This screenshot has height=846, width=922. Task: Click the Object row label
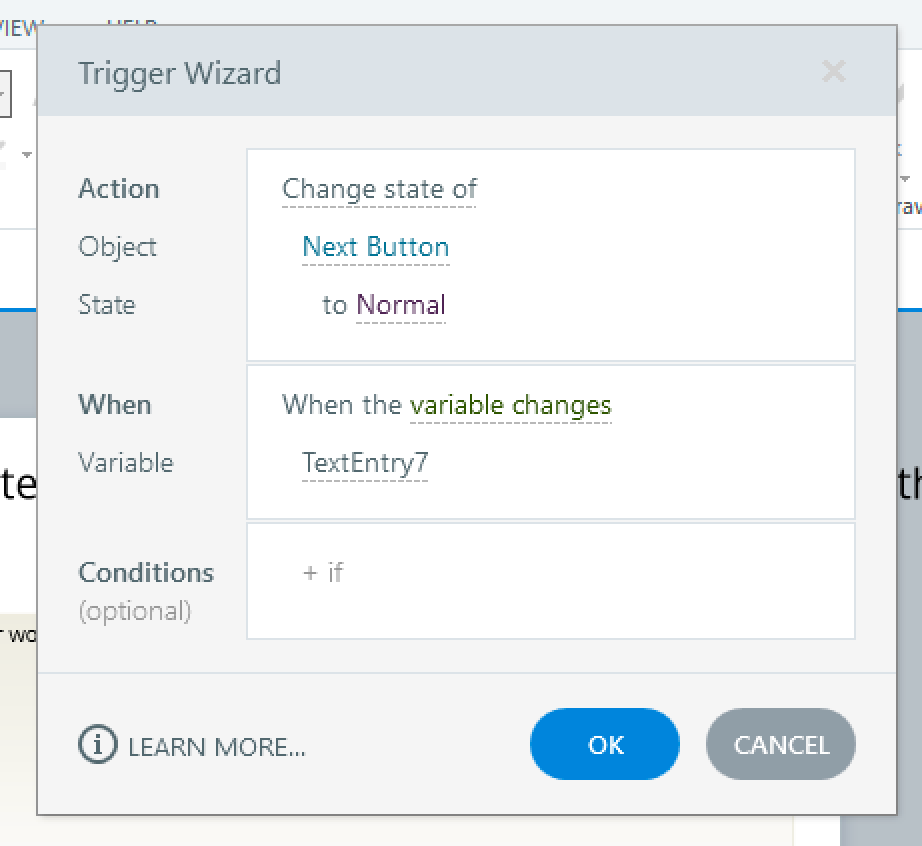[x=118, y=247]
